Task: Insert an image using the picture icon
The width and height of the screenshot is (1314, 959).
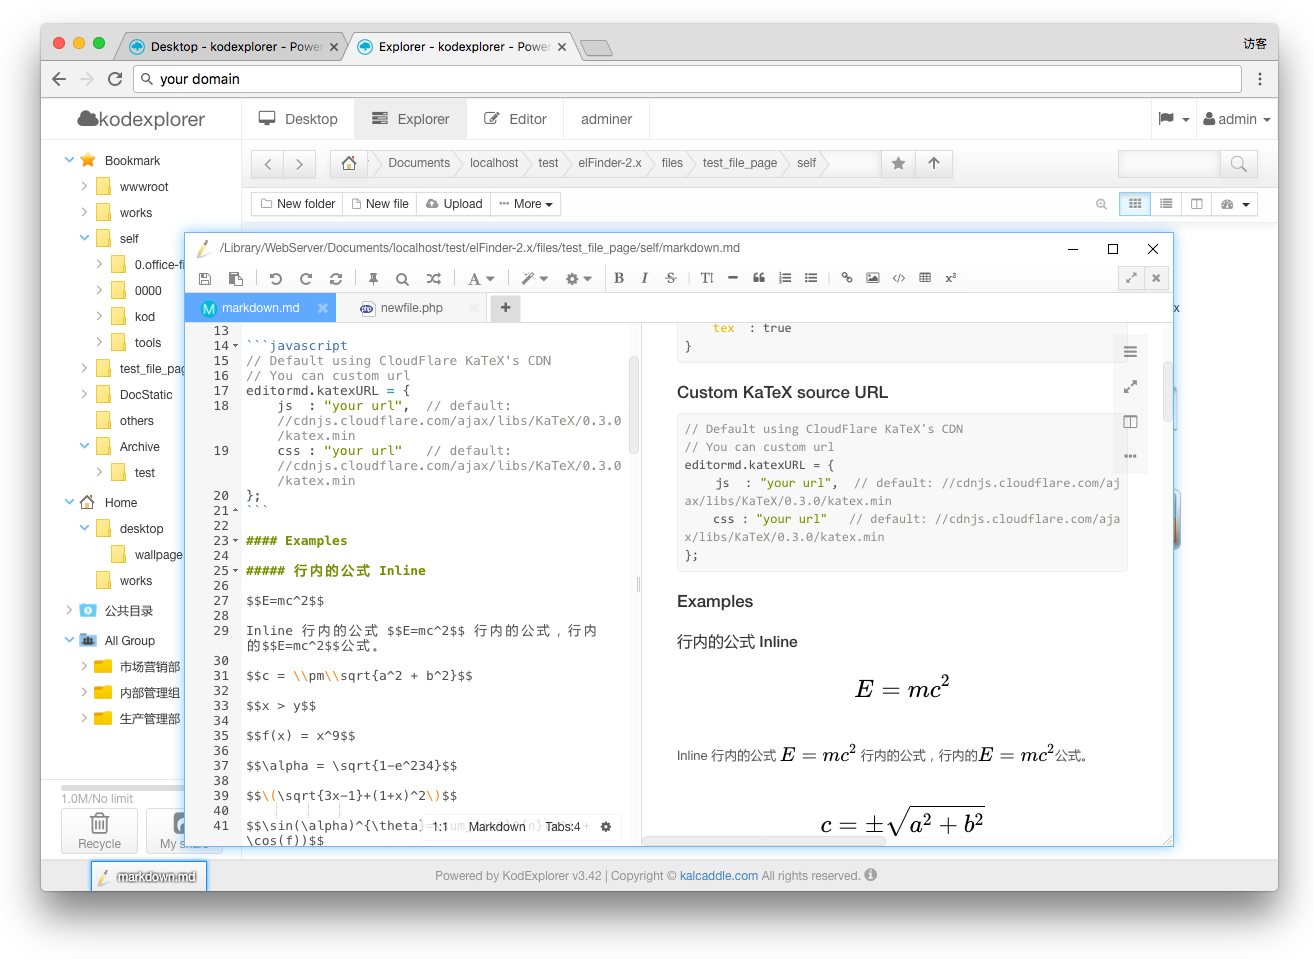Action: 873,278
